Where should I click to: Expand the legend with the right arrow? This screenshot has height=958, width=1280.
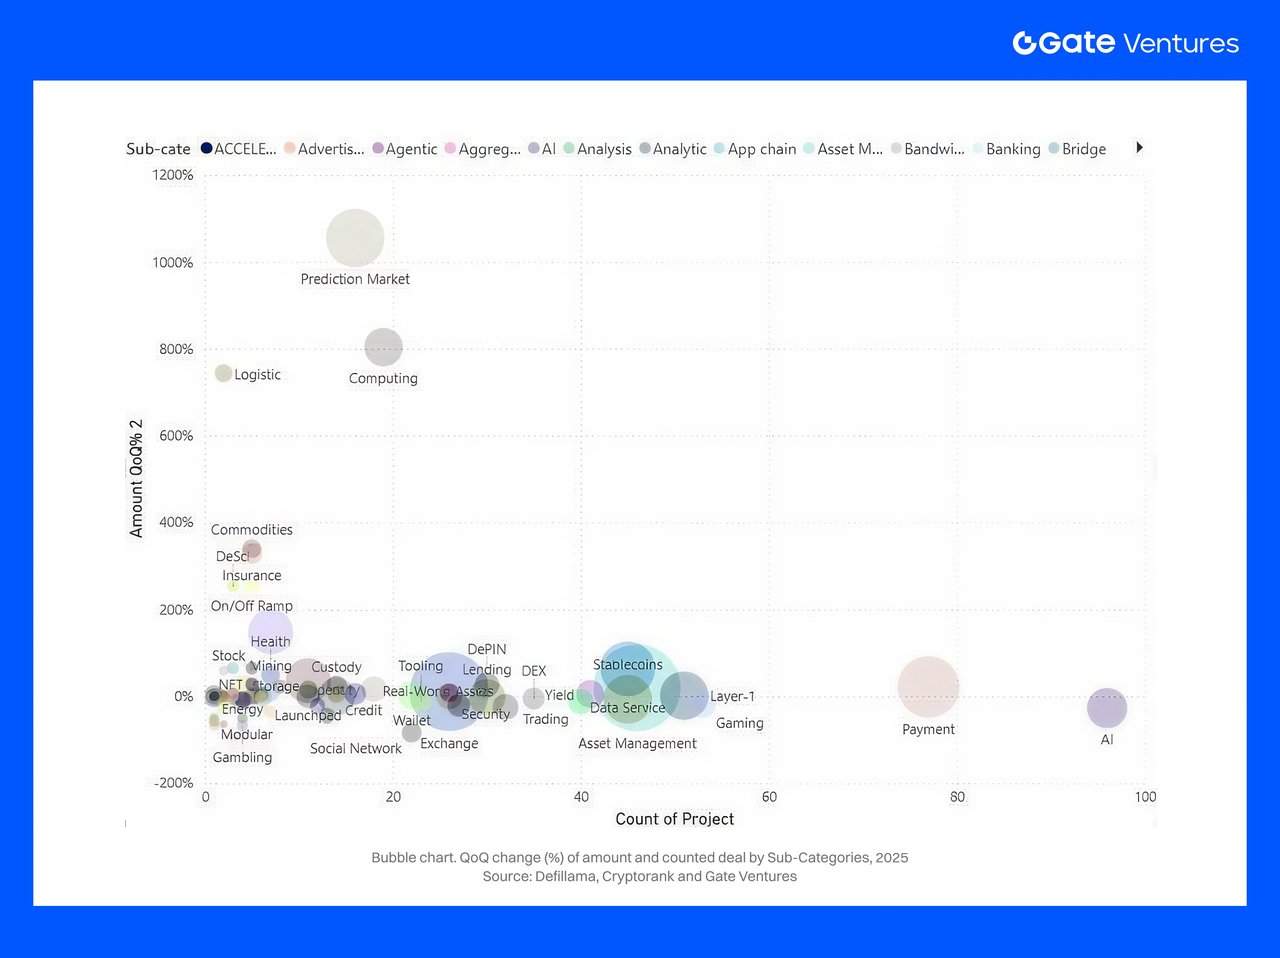[x=1139, y=148]
